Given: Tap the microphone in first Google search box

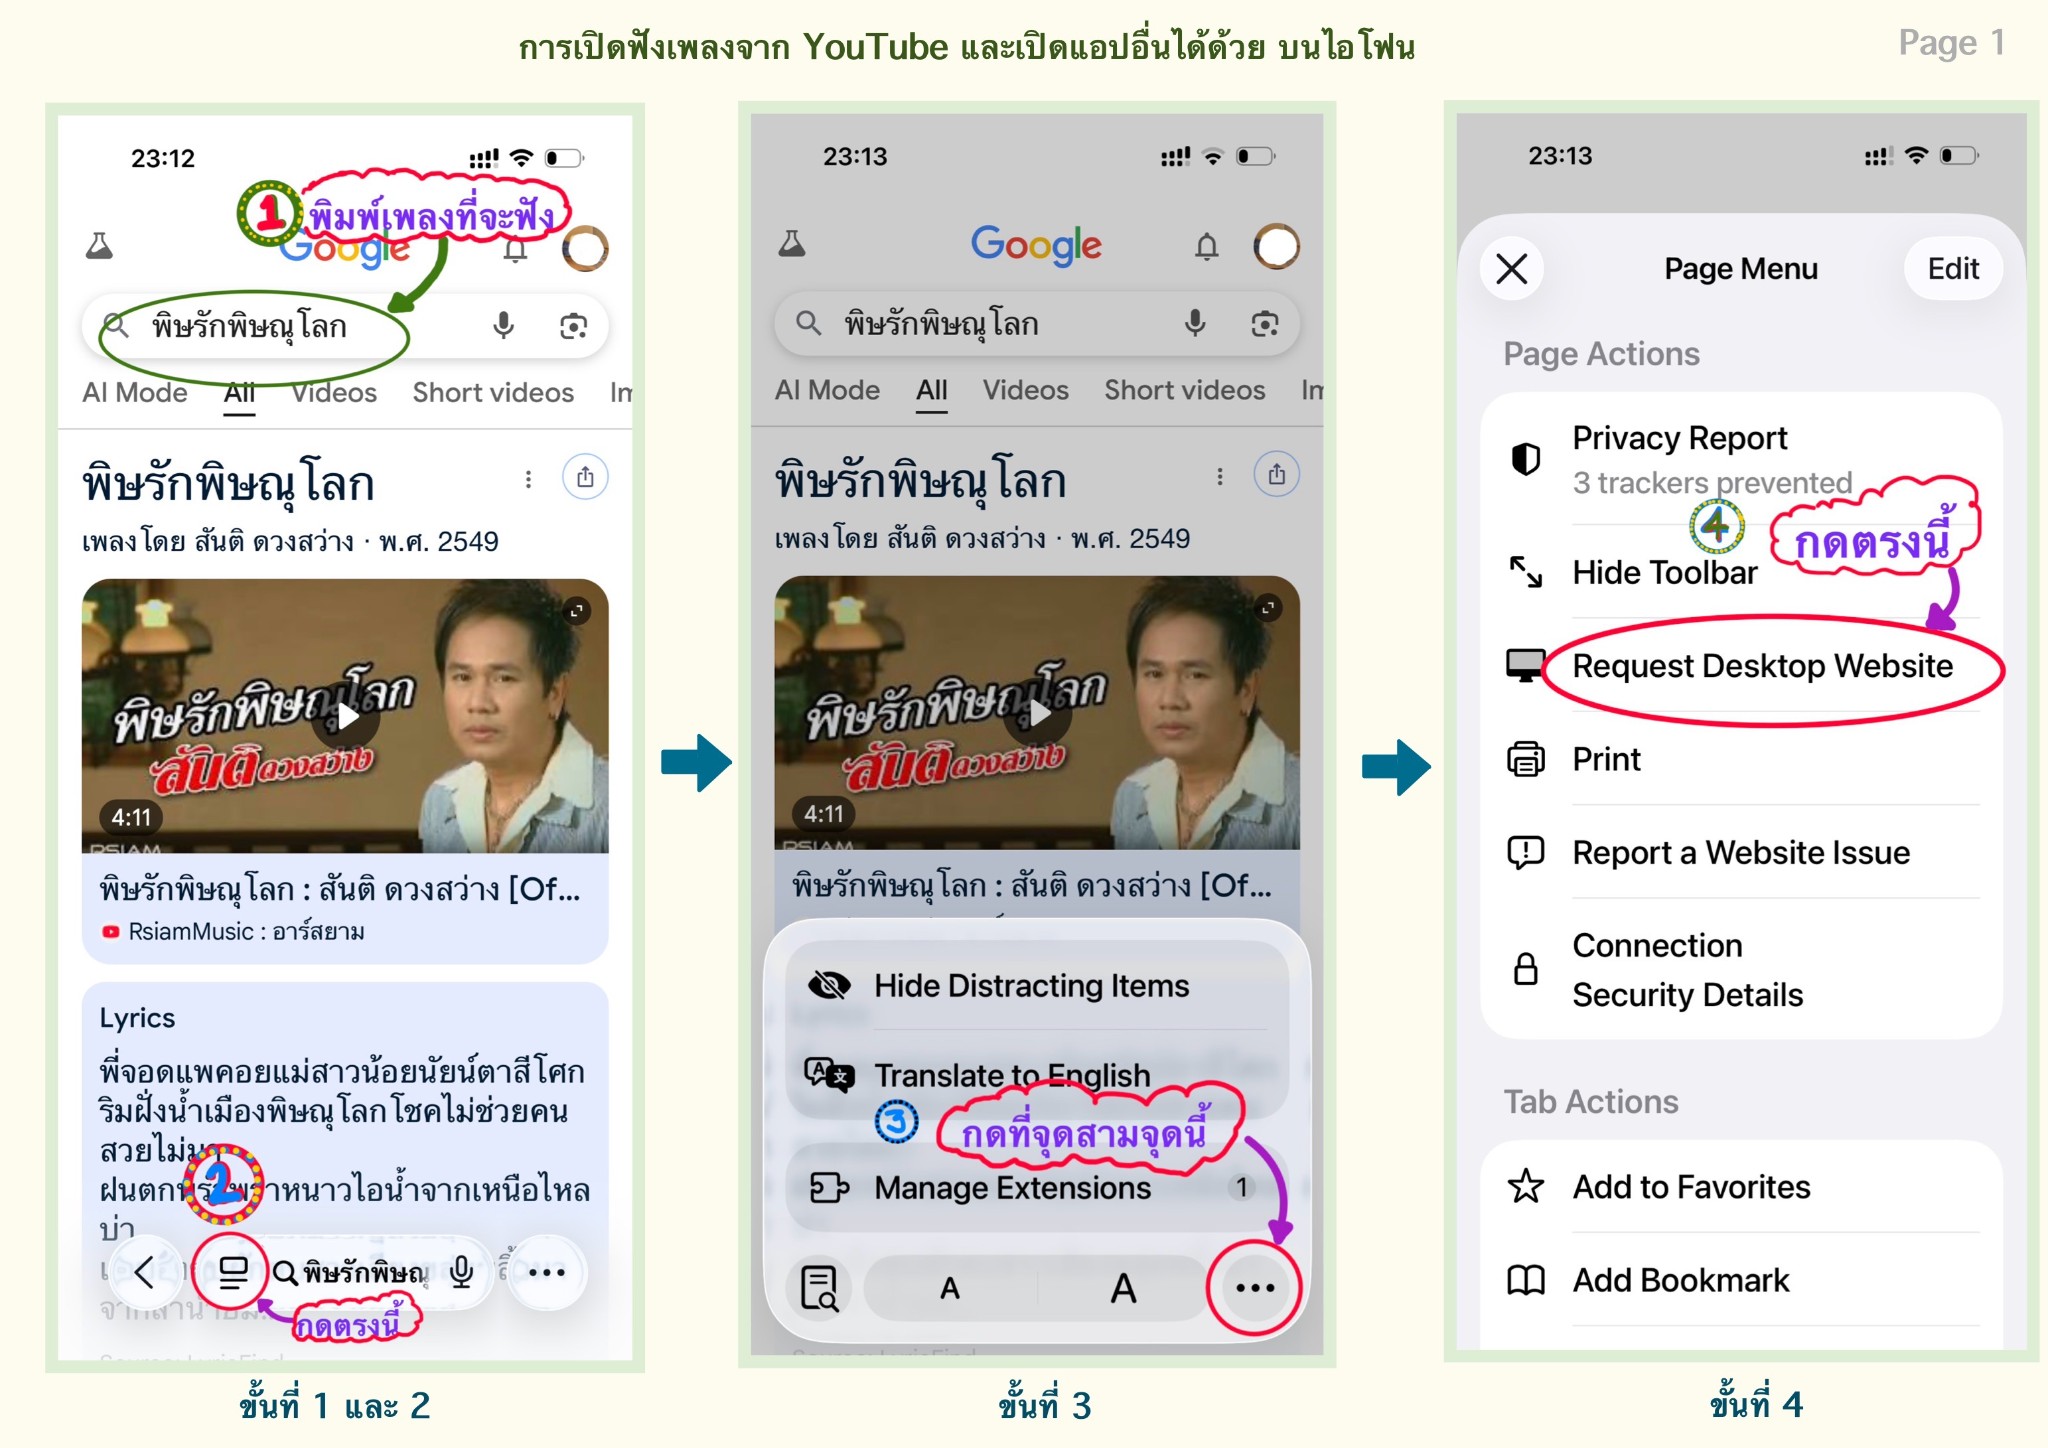Looking at the screenshot, I should tap(504, 326).
